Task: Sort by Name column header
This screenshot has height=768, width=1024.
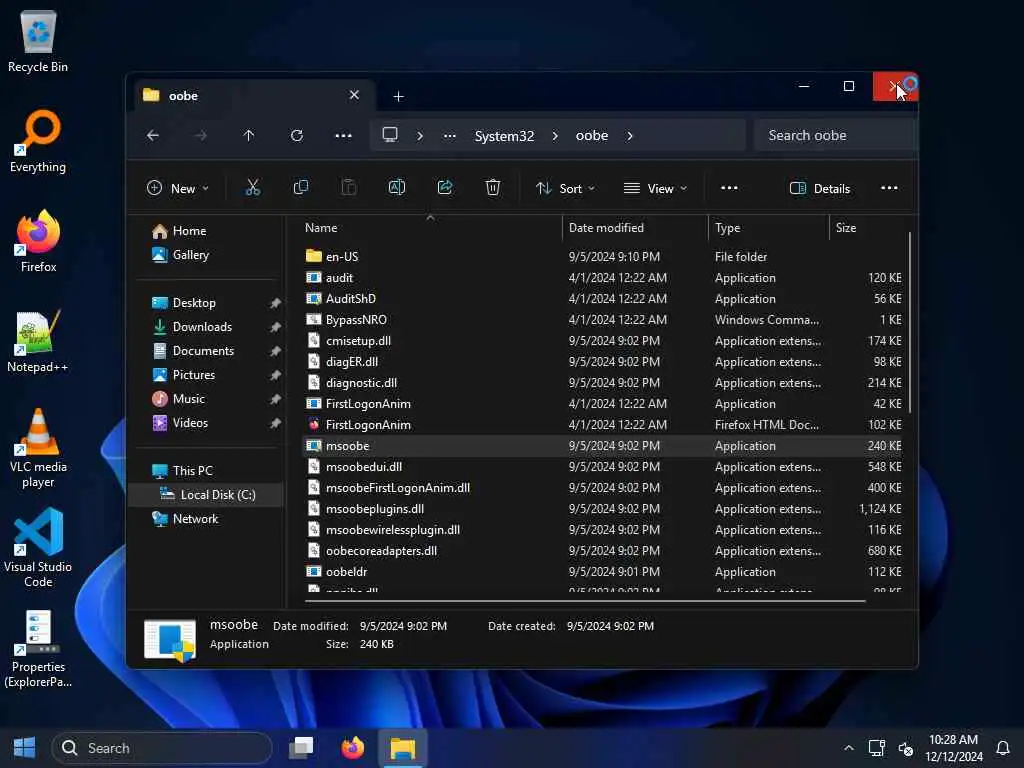Action: pyautogui.click(x=432, y=228)
